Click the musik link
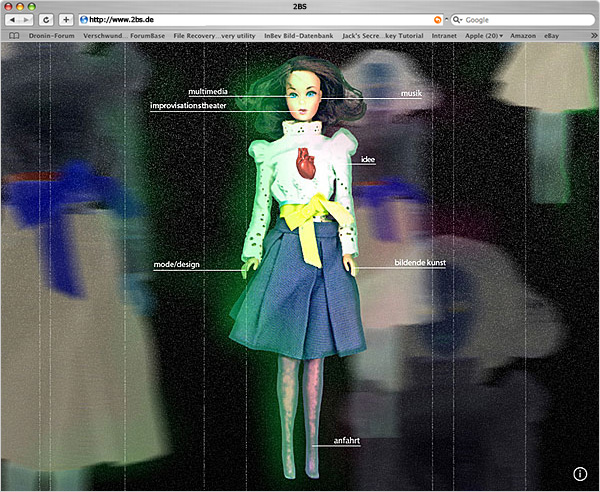600x492 pixels. click(x=411, y=93)
